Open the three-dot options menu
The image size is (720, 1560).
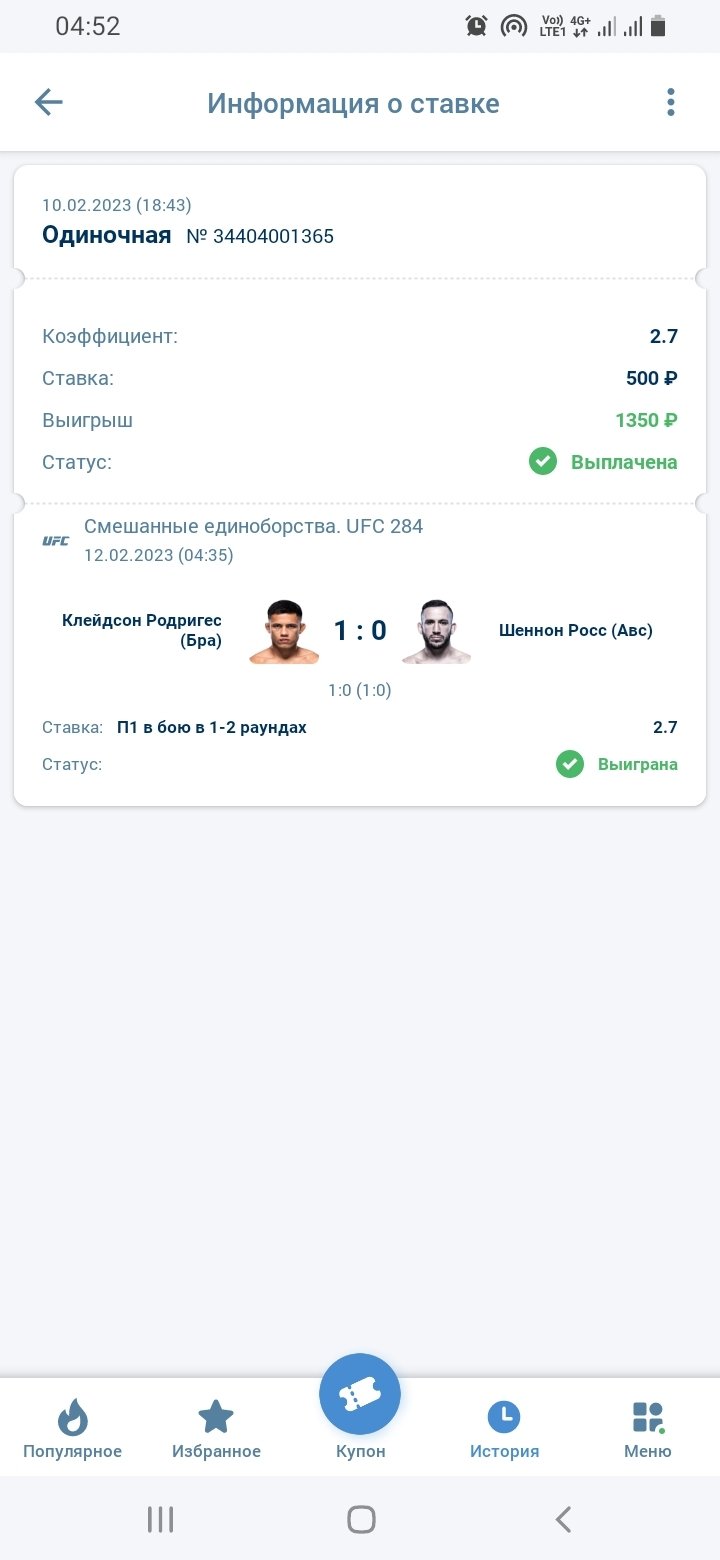click(x=670, y=102)
